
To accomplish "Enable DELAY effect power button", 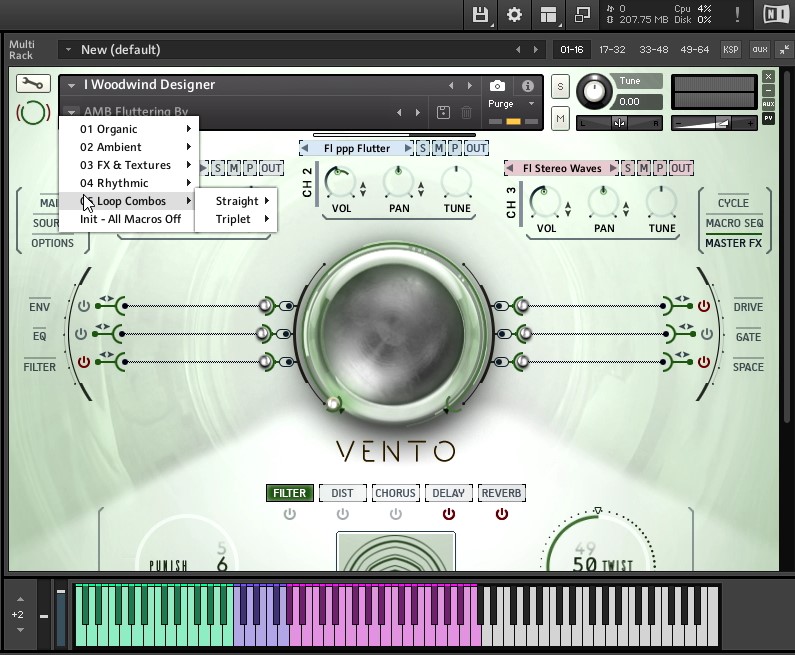I will [449, 514].
